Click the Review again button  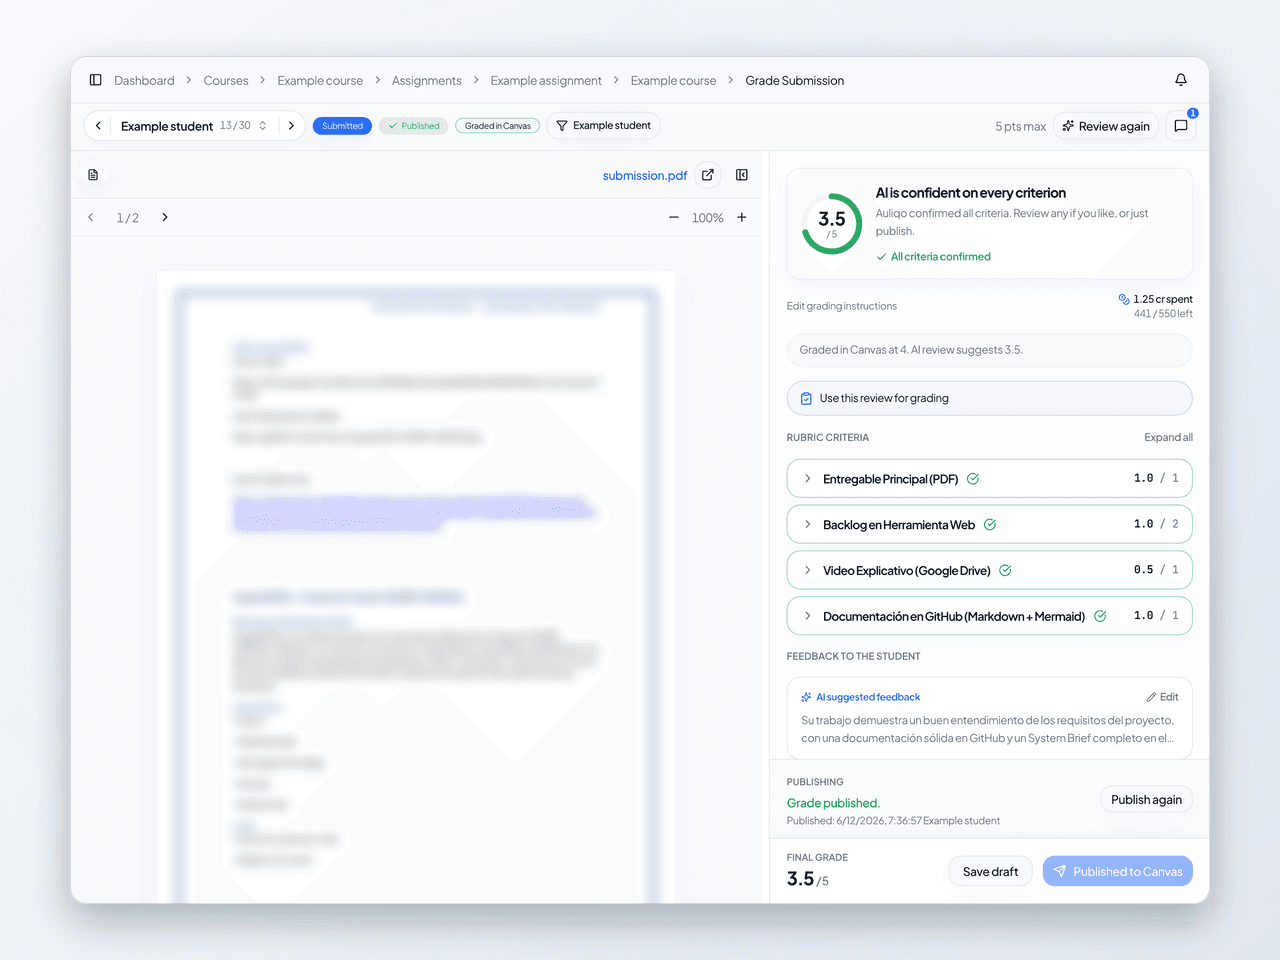pyautogui.click(x=1106, y=126)
